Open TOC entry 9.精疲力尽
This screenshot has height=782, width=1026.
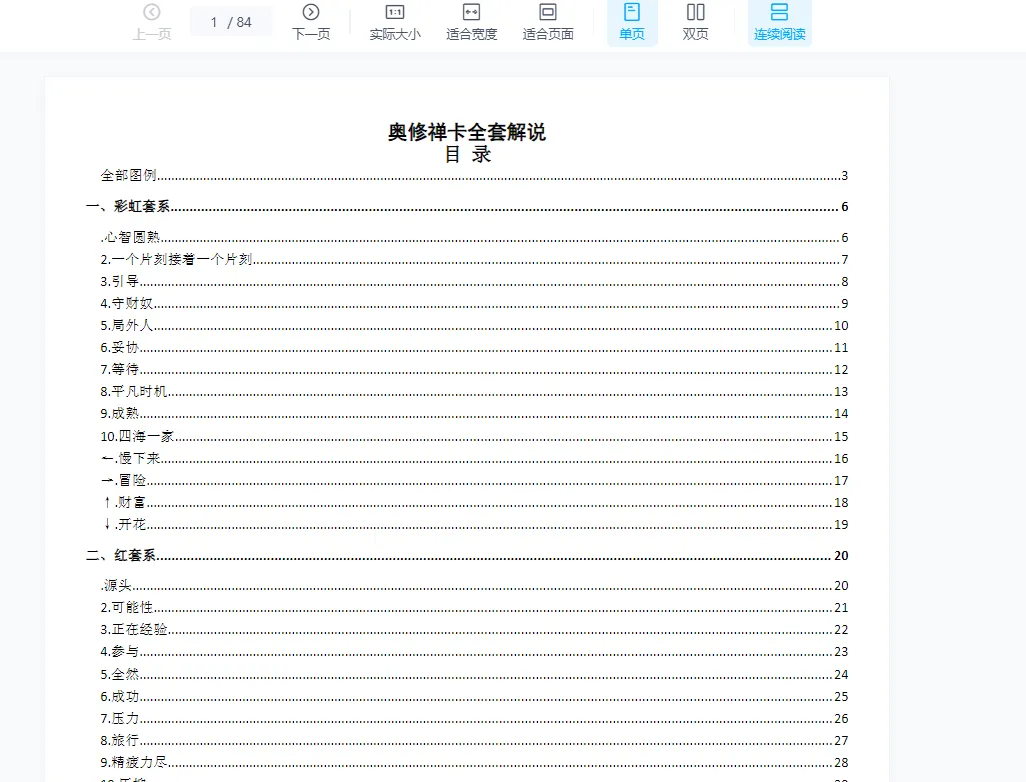click(474, 762)
